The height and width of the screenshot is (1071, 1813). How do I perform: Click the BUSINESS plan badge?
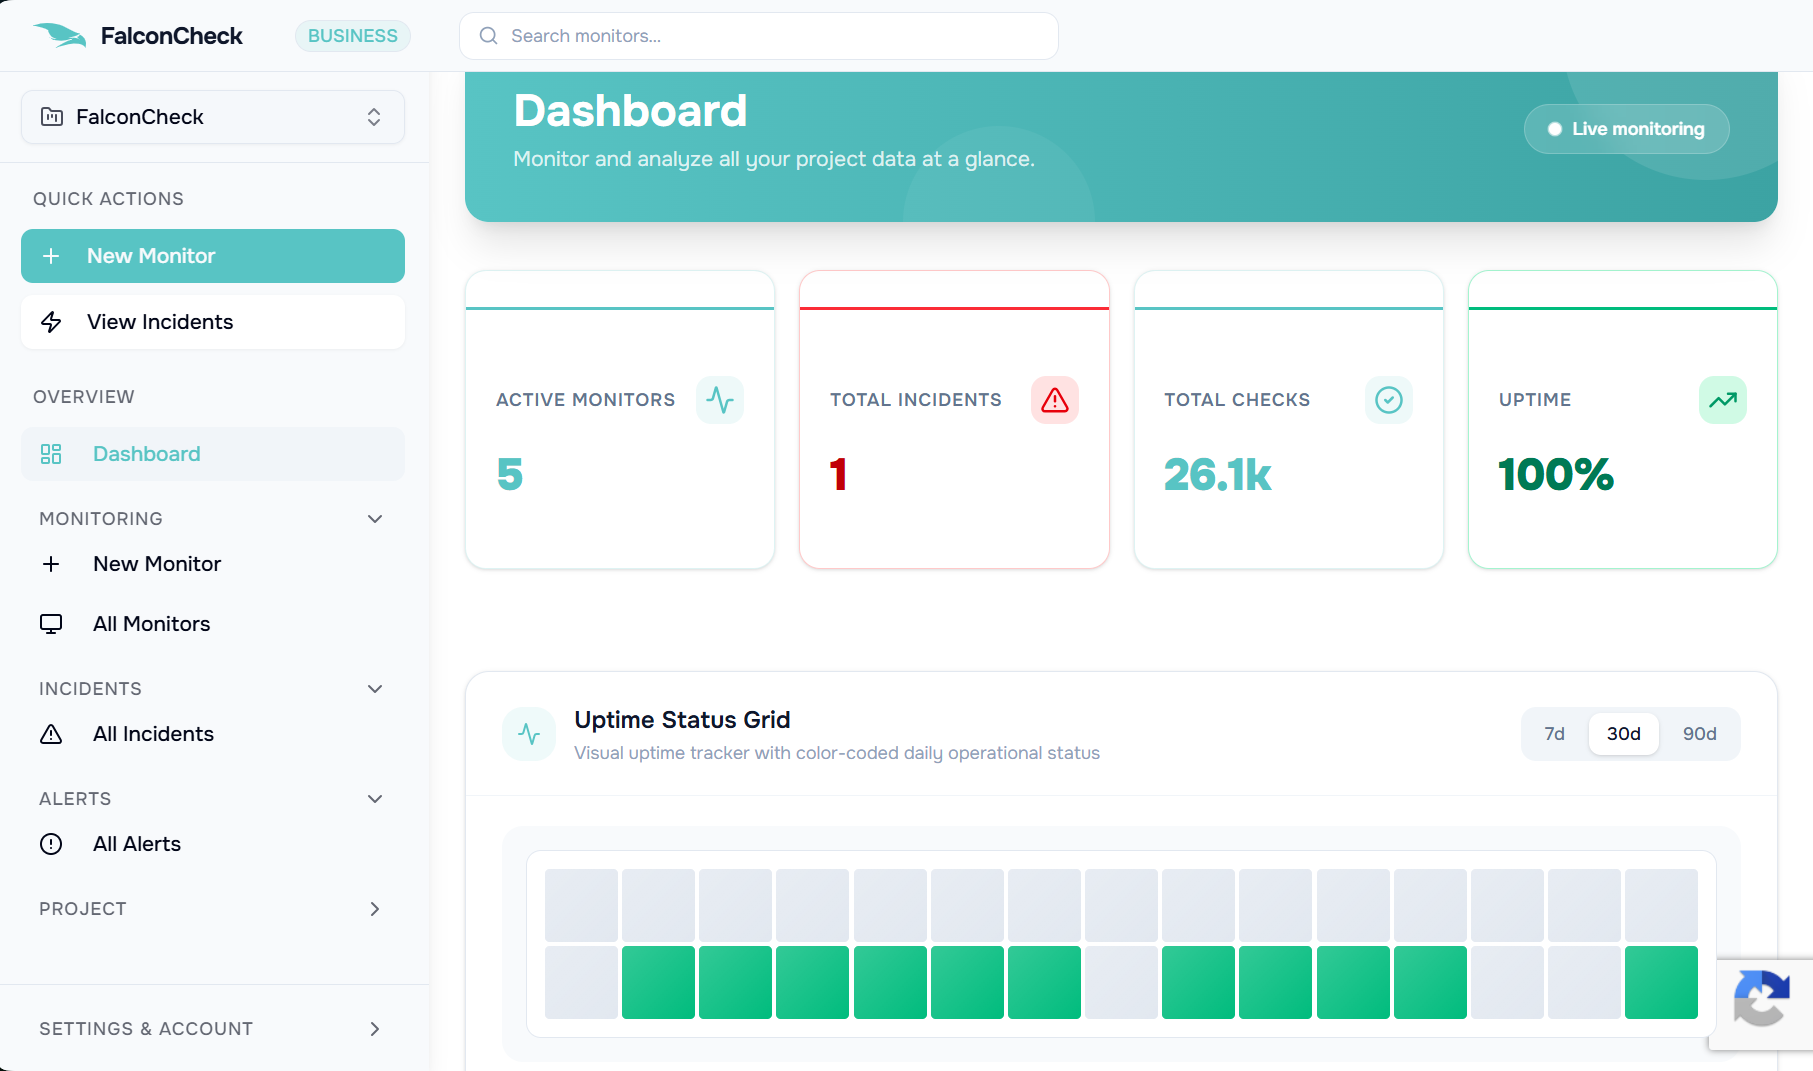tap(353, 36)
